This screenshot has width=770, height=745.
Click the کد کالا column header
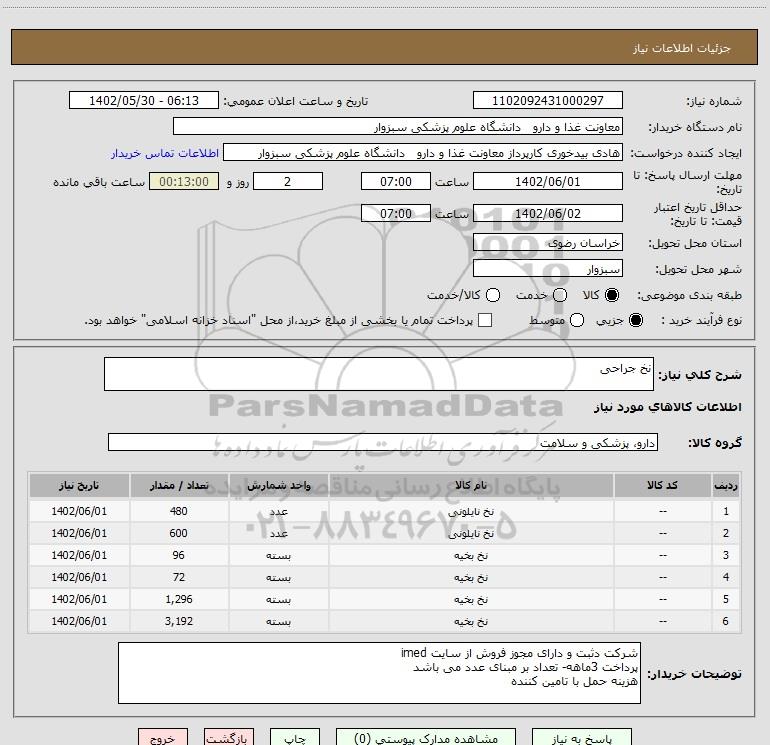(x=662, y=486)
